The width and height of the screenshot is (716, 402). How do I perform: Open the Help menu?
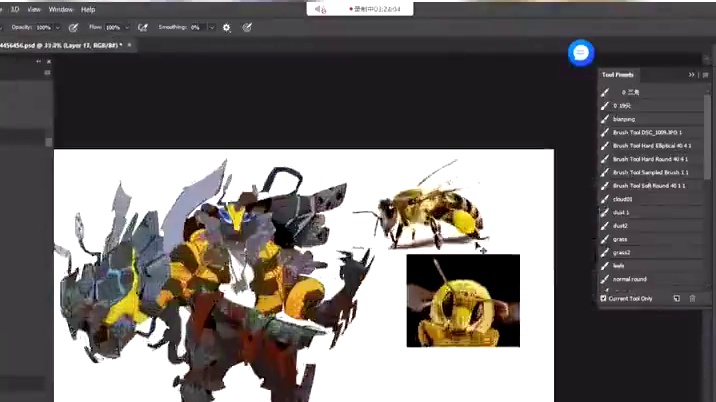point(88,9)
